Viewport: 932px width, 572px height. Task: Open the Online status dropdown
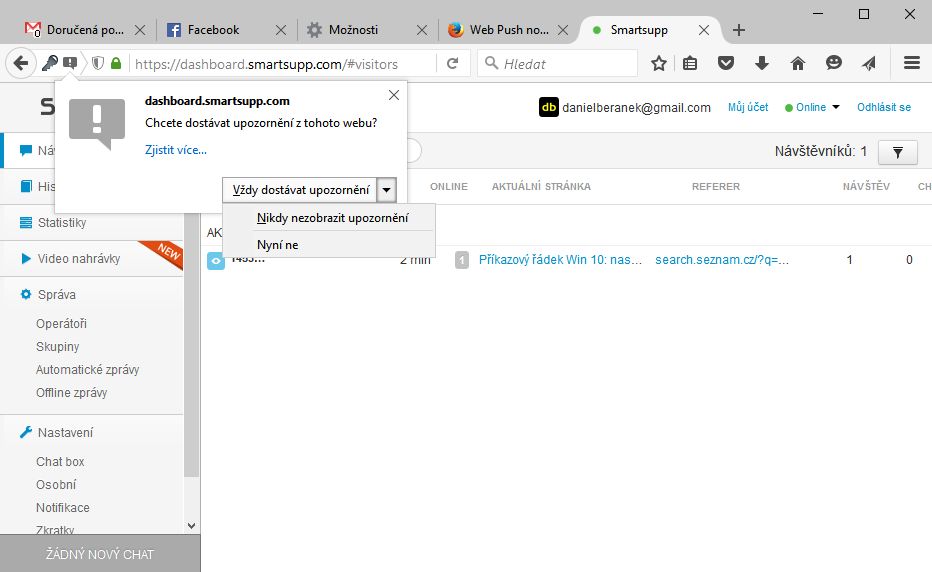pyautogui.click(x=812, y=107)
